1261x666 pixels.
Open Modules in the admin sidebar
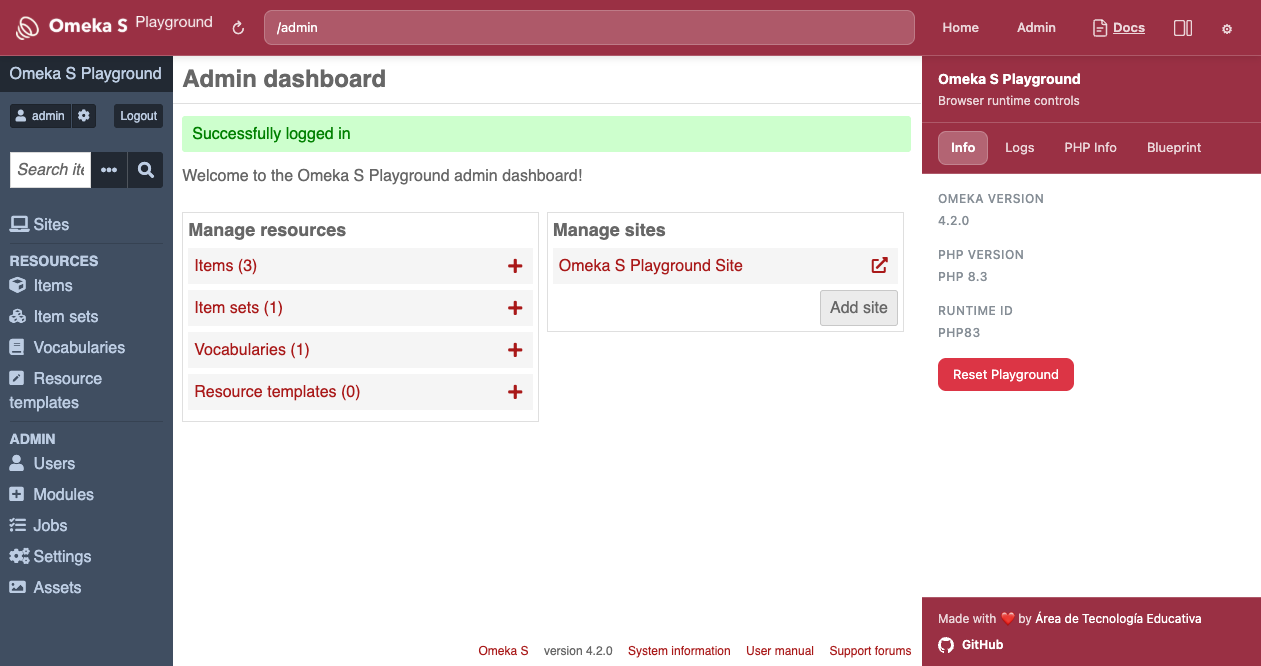(63, 495)
